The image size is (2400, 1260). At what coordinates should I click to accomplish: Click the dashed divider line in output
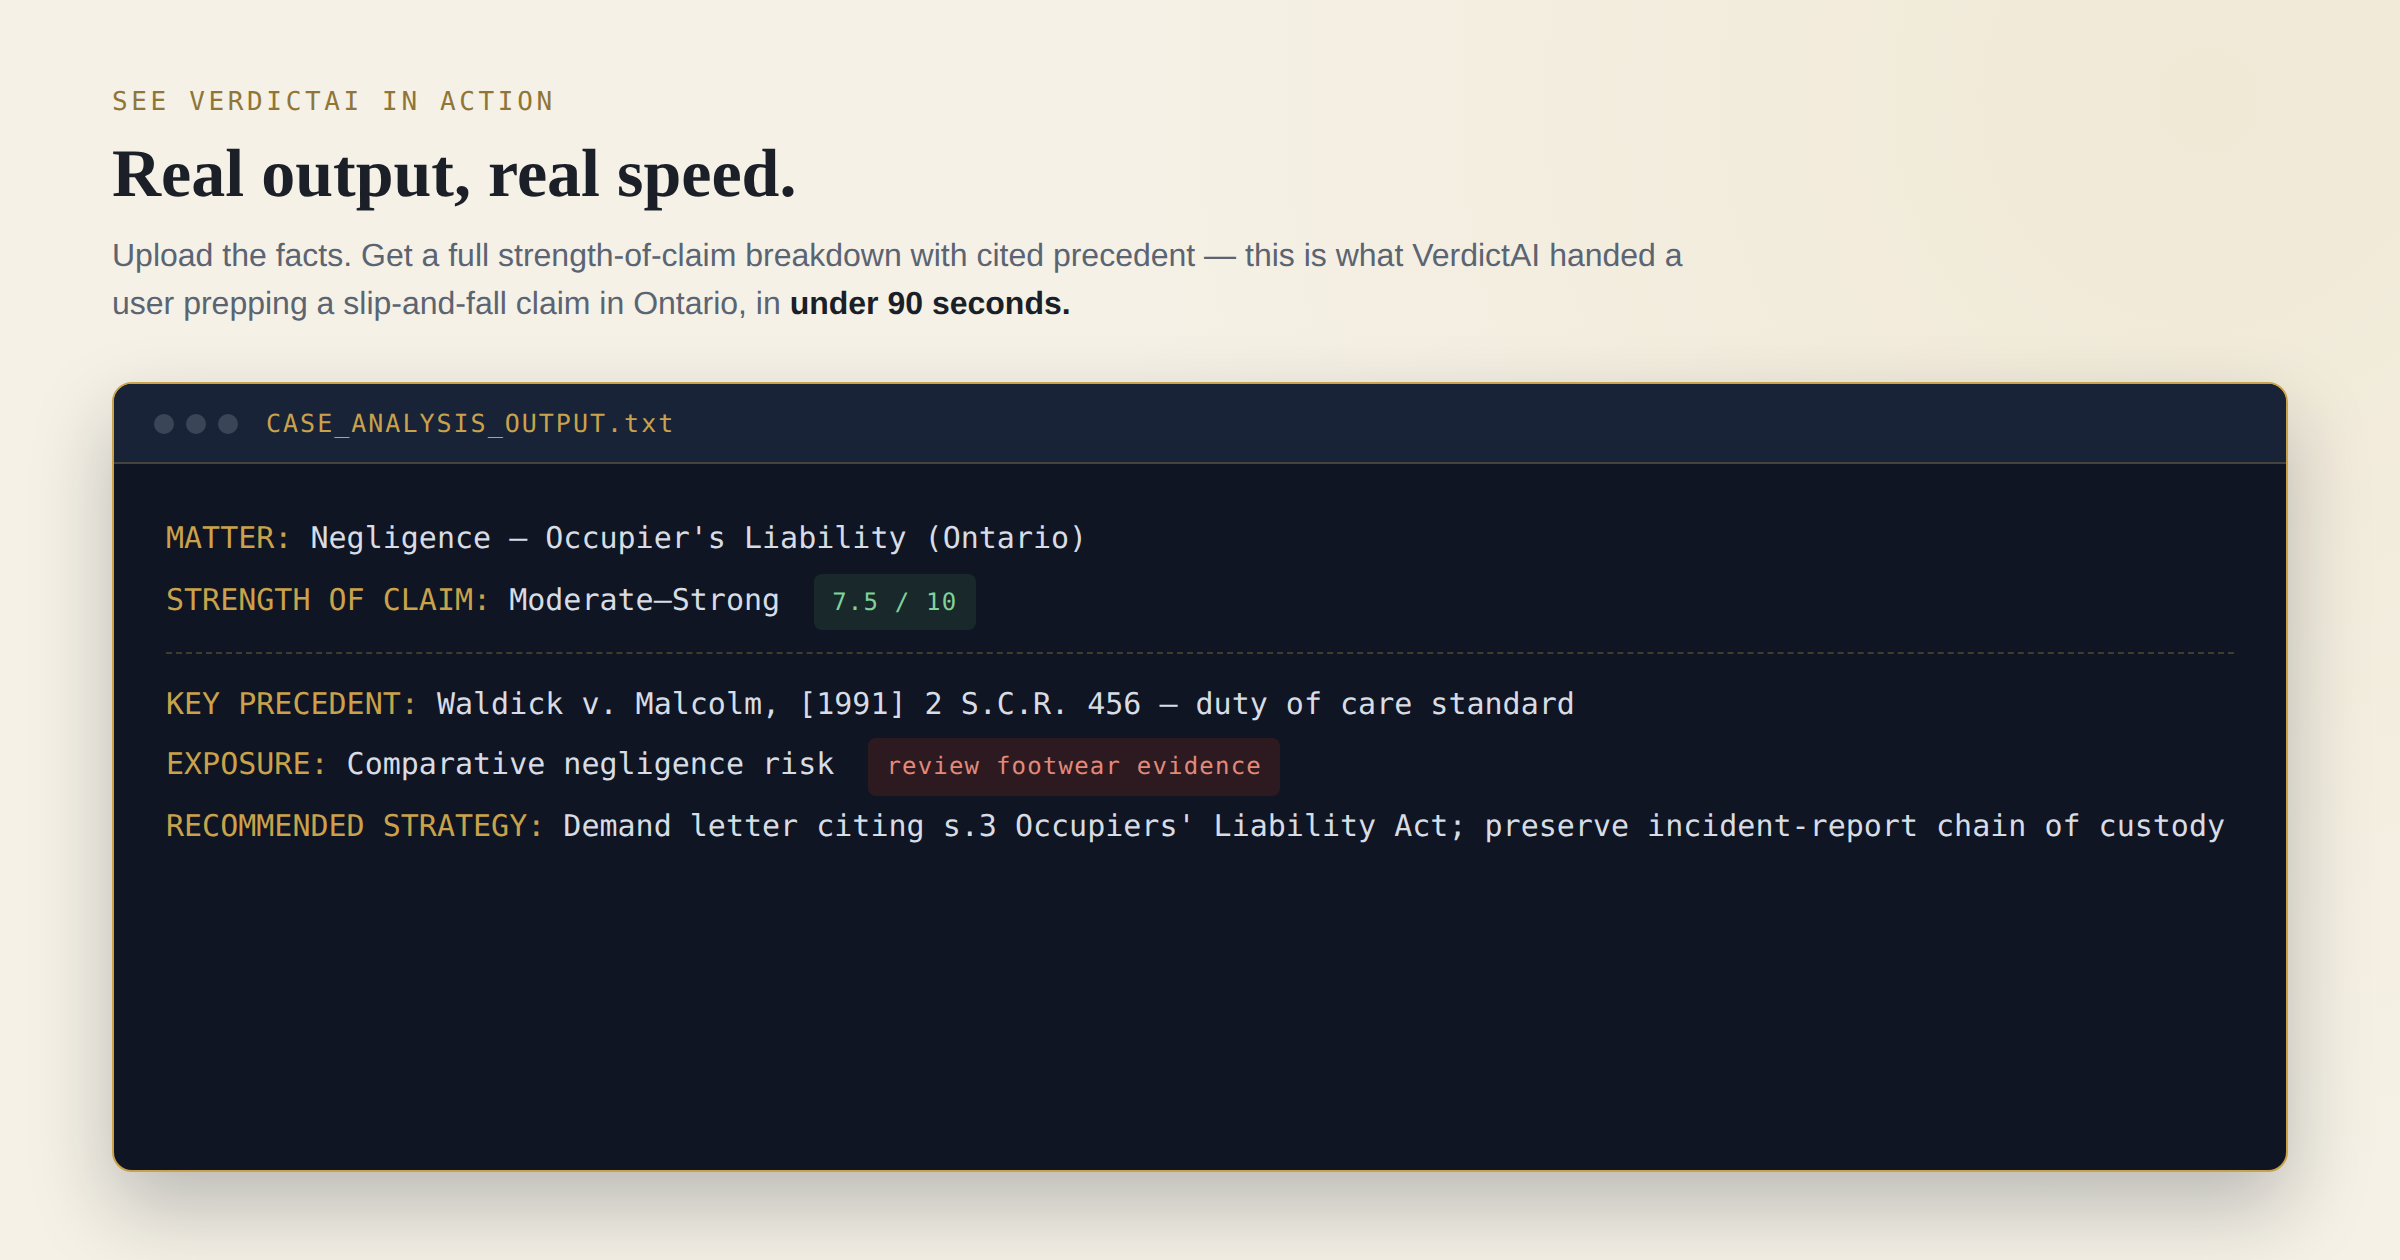(x=1200, y=653)
